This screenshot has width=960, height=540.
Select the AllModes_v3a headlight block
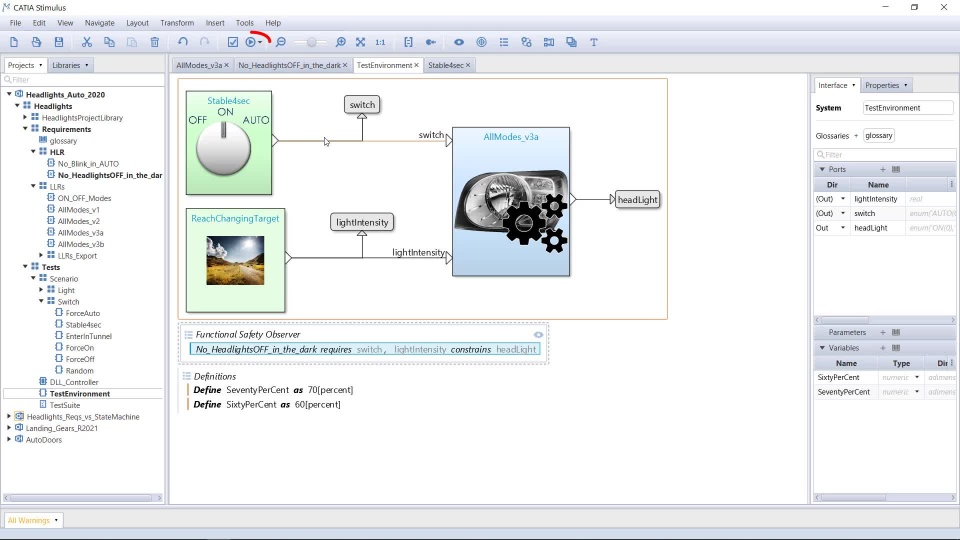coord(511,202)
